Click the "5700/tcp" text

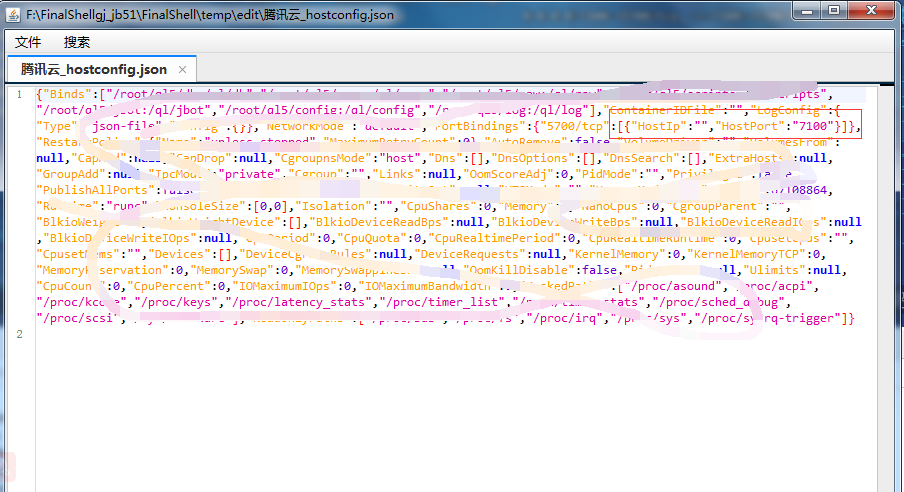572,126
